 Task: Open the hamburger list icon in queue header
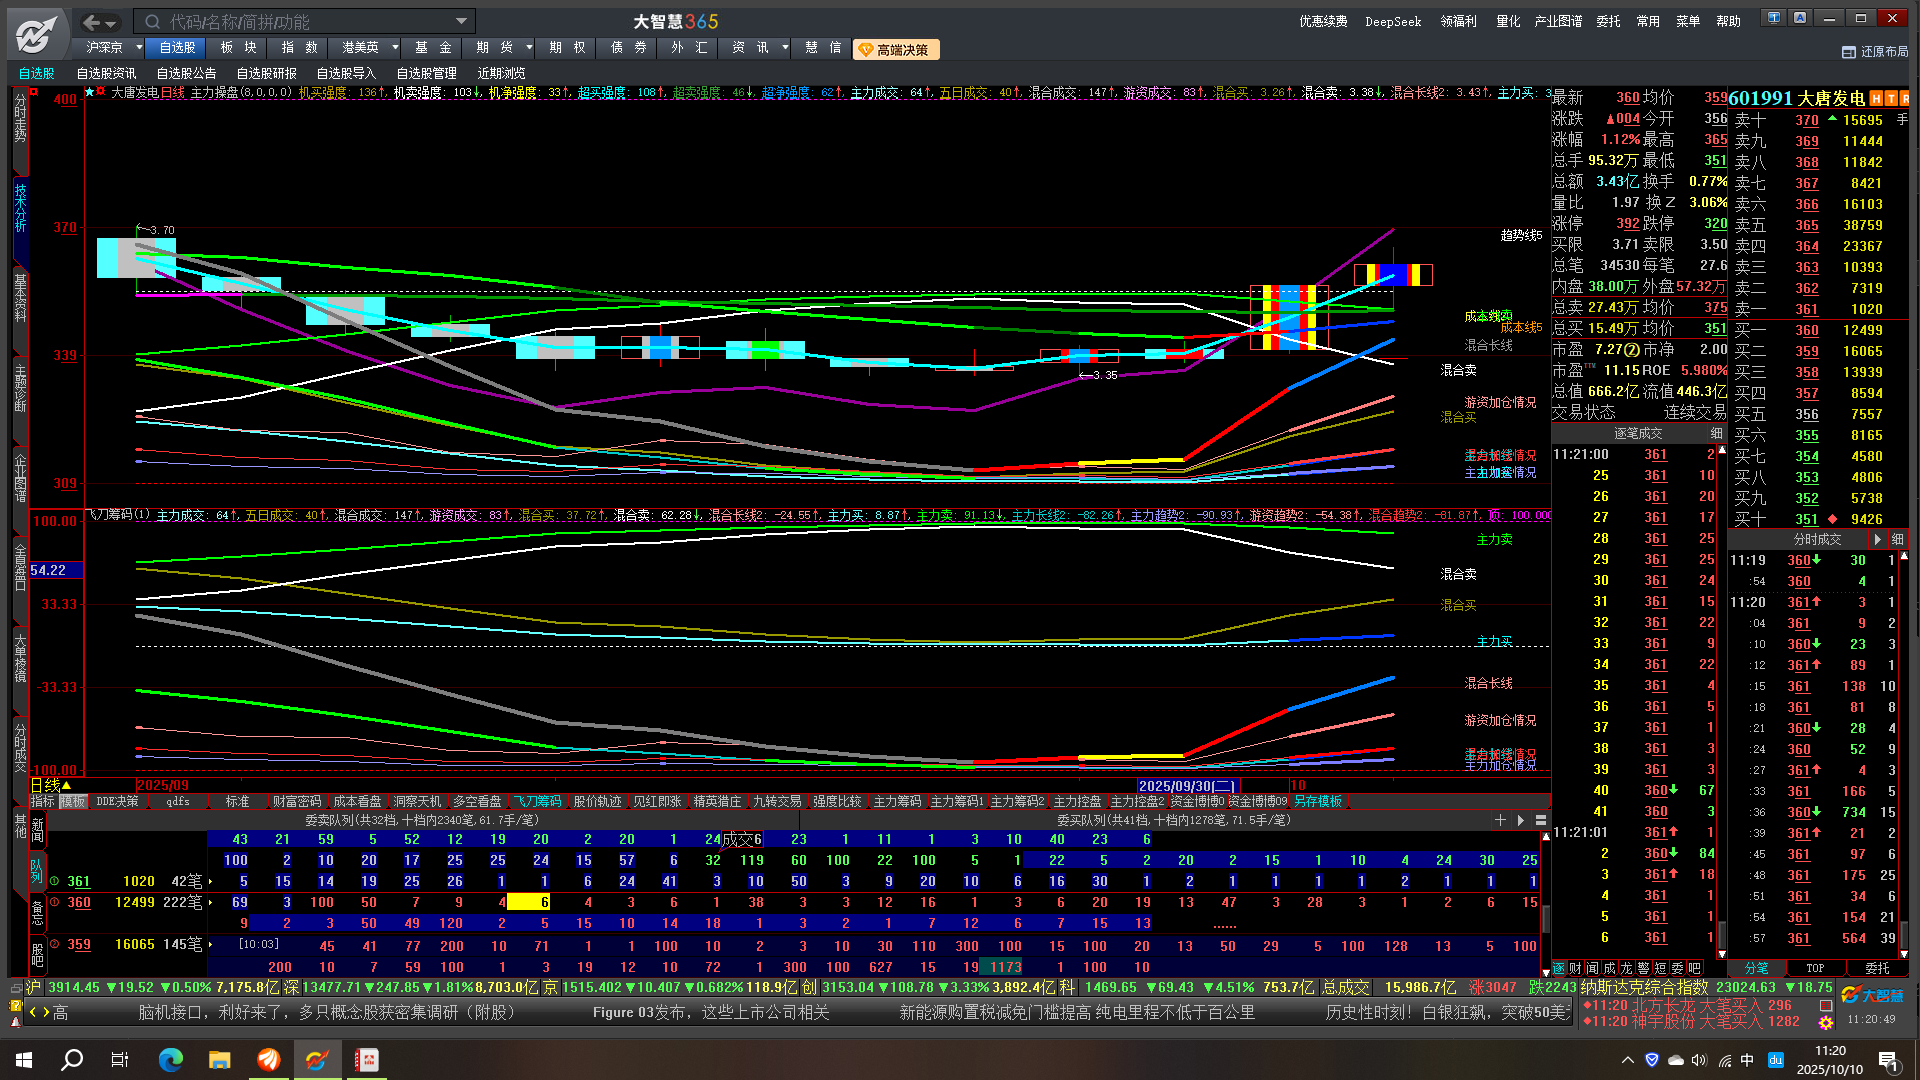(x=1541, y=820)
